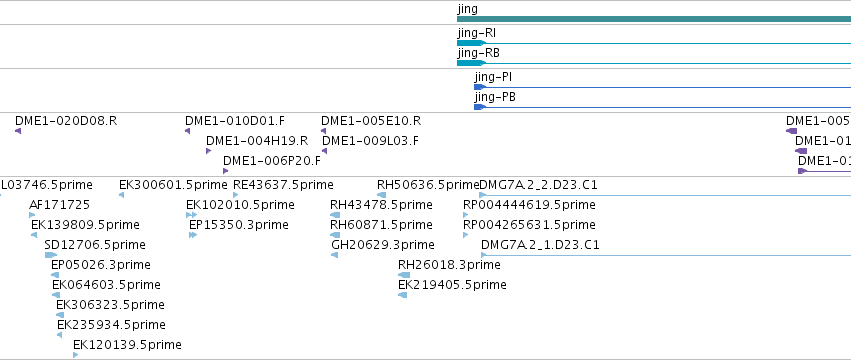Open the AF171725 EST label
The height and width of the screenshot is (360, 851).
tap(60, 205)
